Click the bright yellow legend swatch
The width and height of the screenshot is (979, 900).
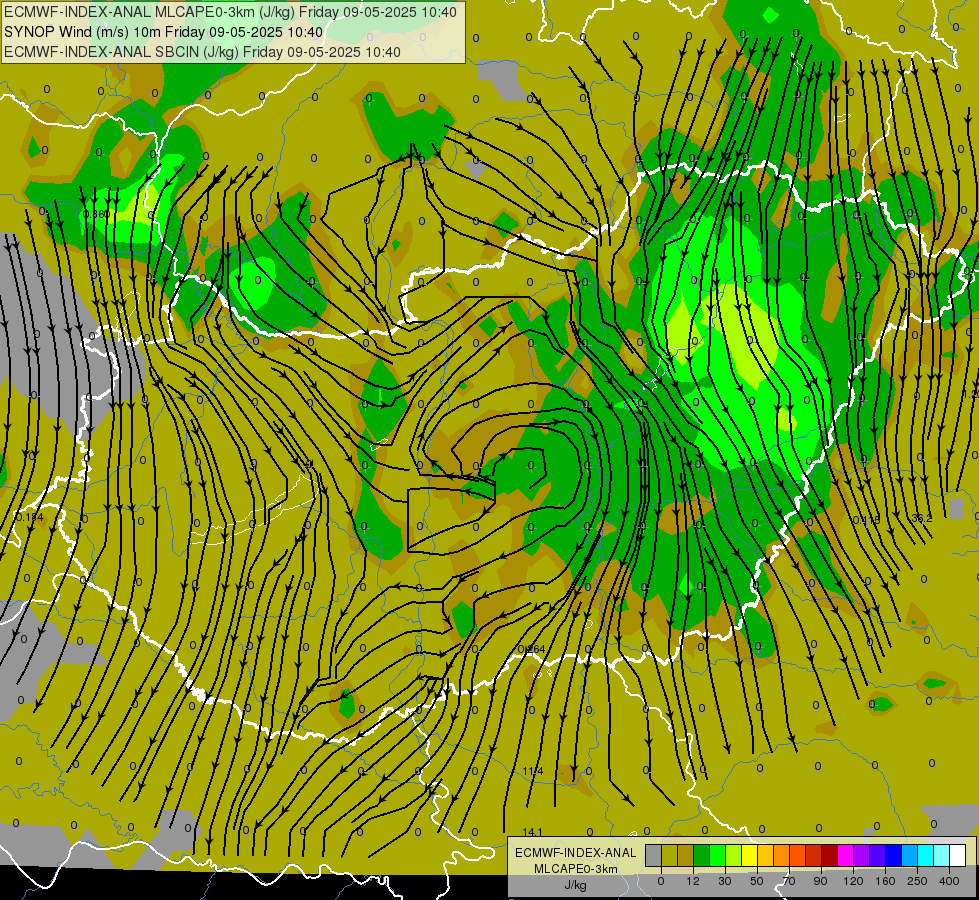[x=750, y=855]
